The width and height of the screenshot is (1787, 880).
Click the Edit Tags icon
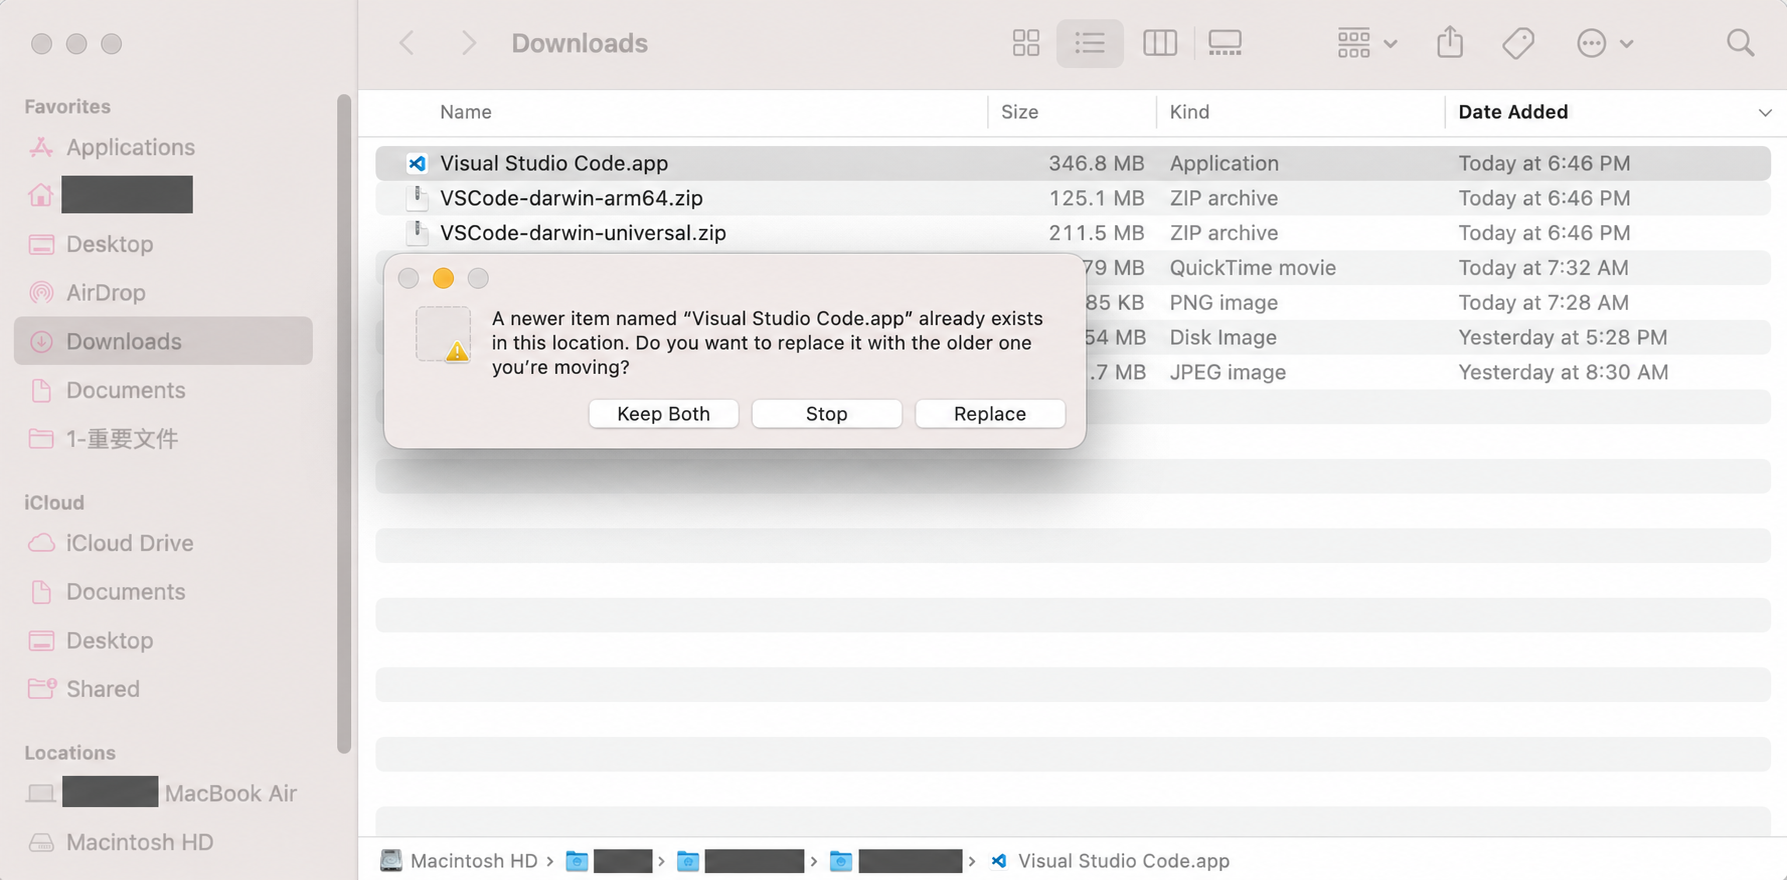coord(1517,43)
